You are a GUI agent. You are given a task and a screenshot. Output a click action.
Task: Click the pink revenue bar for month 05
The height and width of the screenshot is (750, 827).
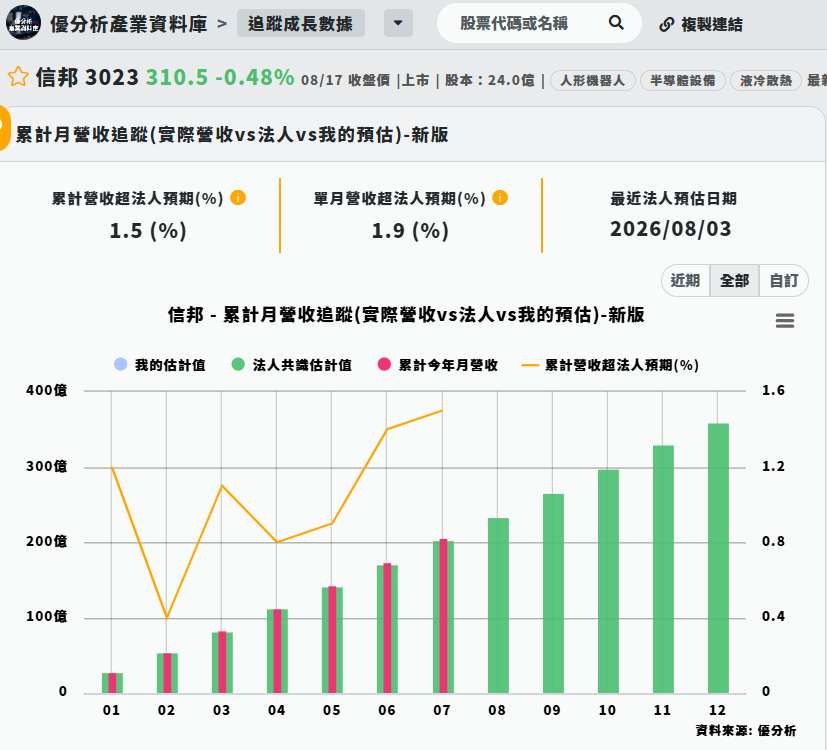332,639
